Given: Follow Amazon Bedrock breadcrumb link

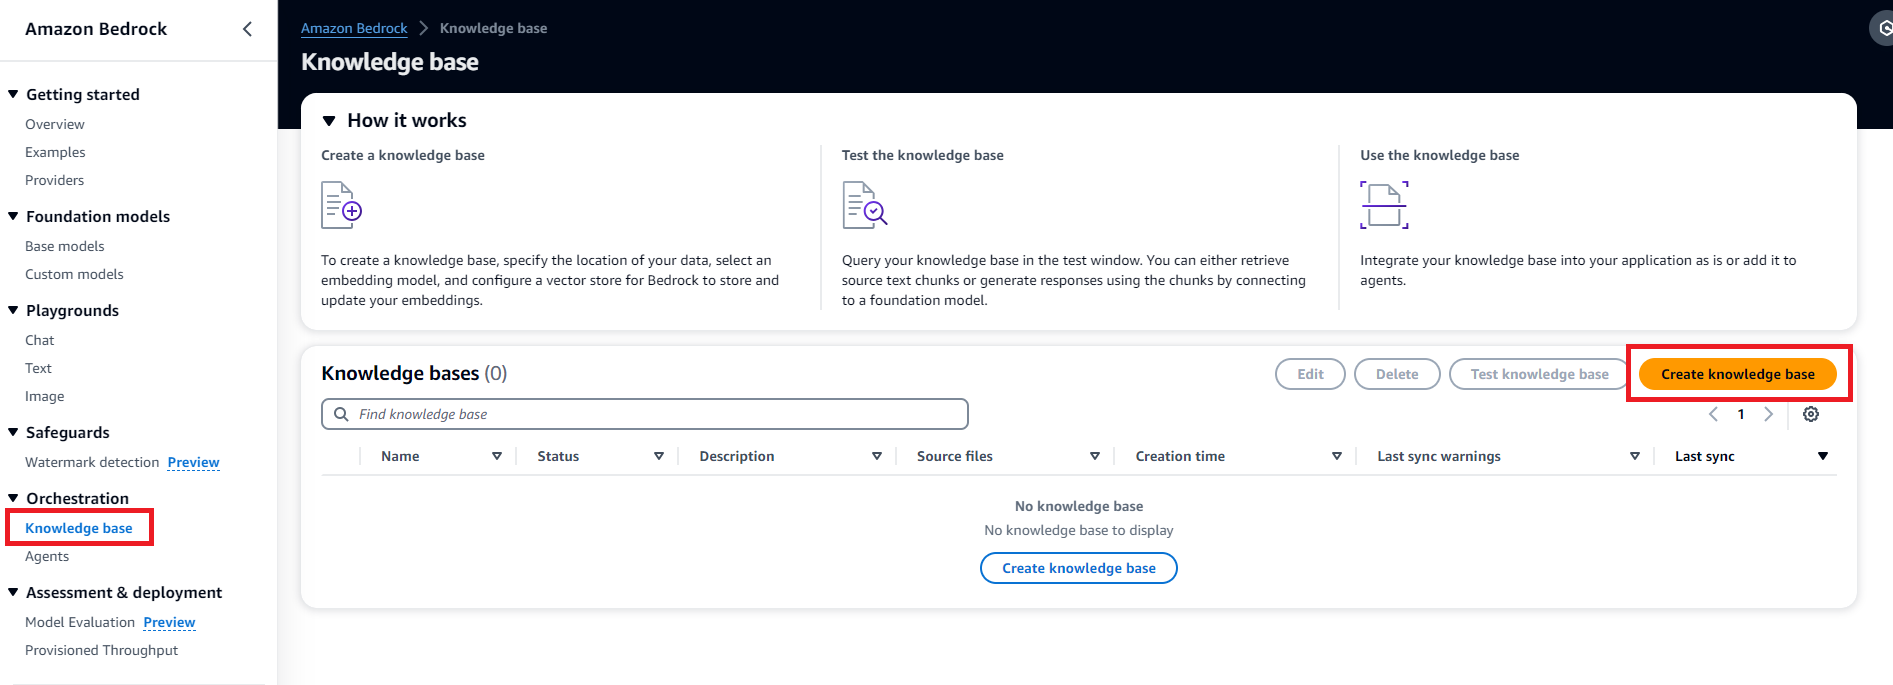Looking at the screenshot, I should coord(354,28).
